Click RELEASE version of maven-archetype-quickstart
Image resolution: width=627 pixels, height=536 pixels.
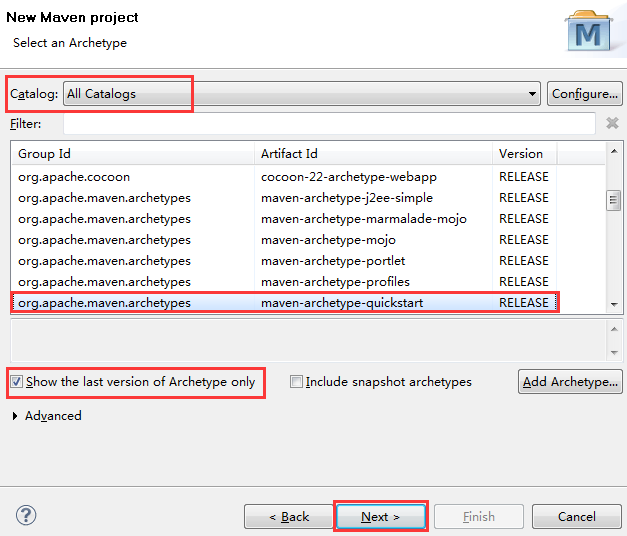524,303
